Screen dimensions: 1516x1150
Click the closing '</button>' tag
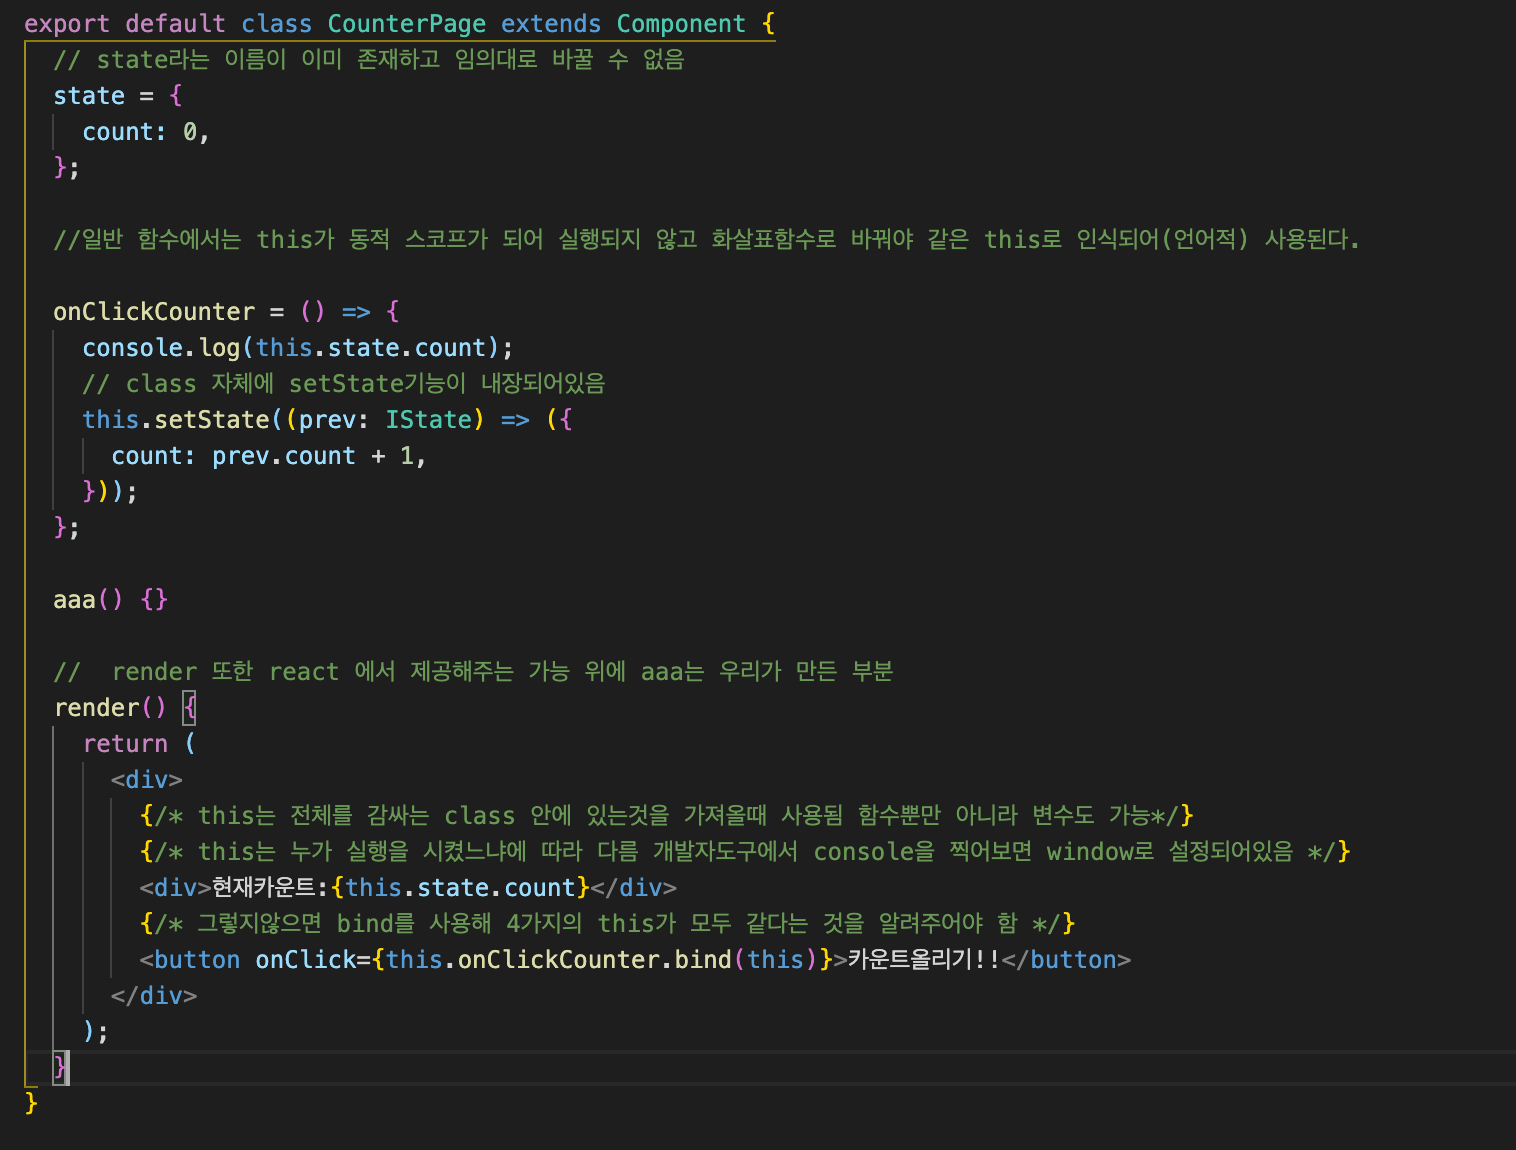click(x=1067, y=960)
